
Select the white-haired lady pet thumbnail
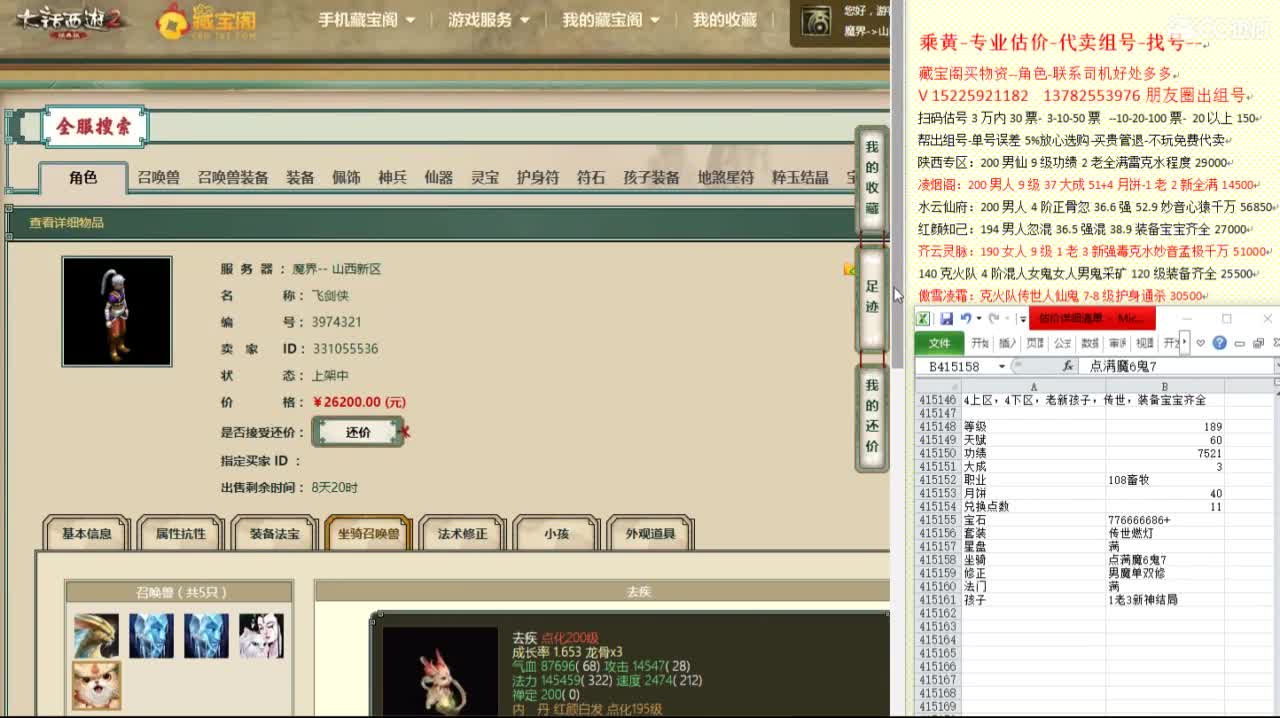(261, 636)
